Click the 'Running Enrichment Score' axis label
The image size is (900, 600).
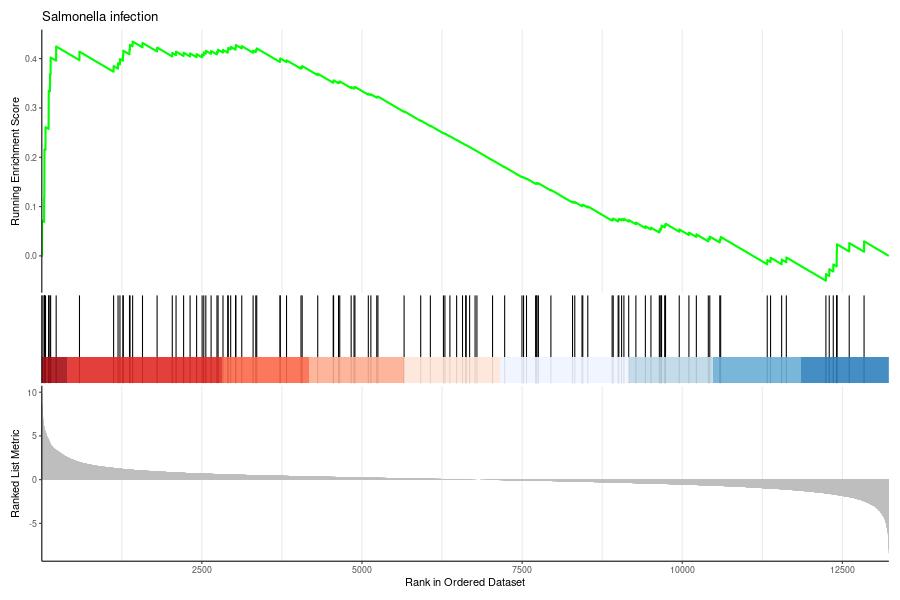pos(15,161)
